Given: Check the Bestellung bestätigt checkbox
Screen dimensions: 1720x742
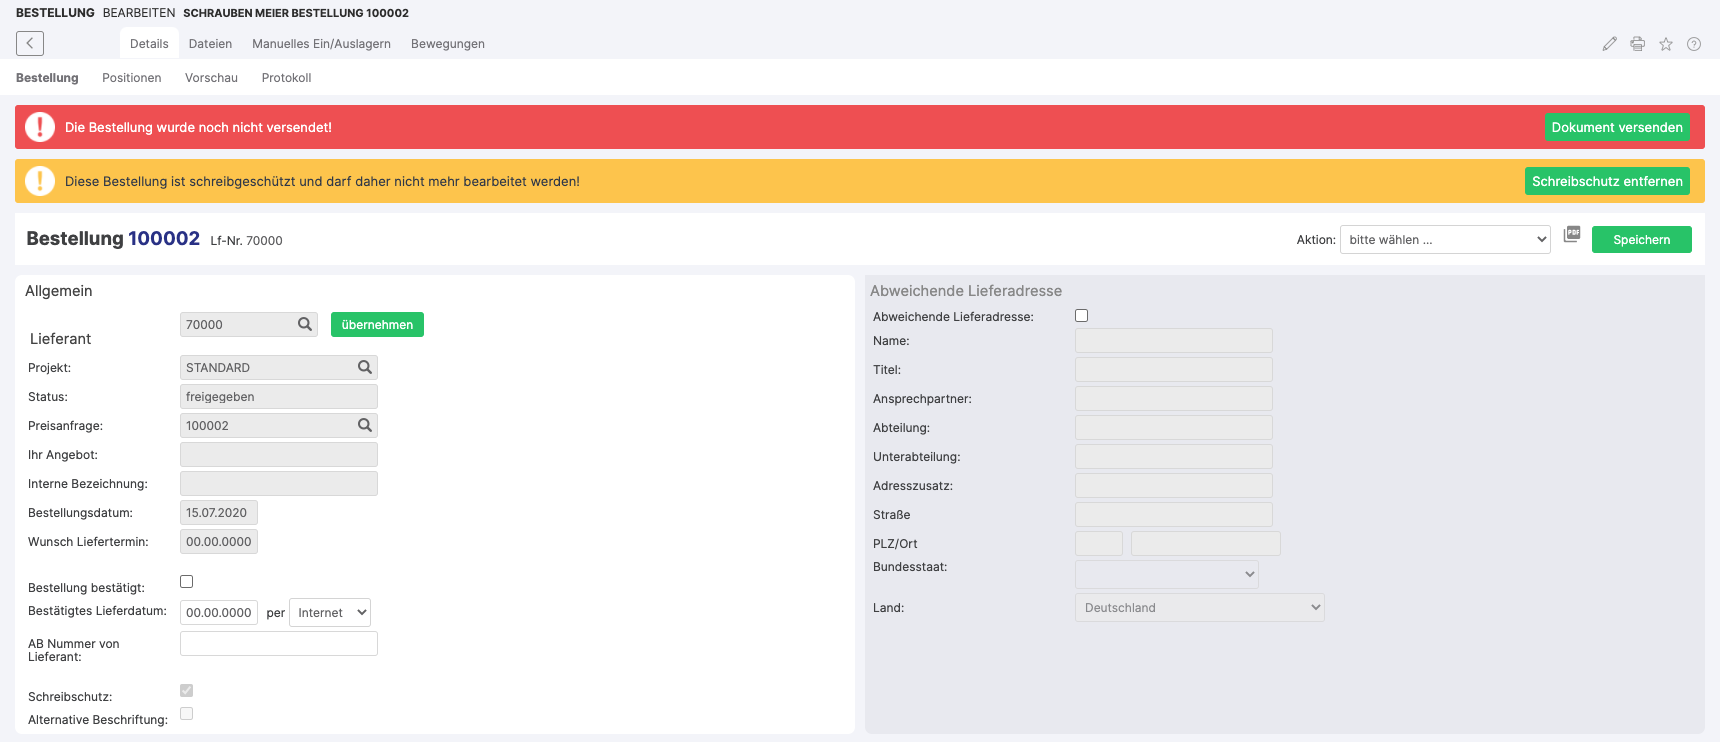Looking at the screenshot, I should [x=186, y=582].
